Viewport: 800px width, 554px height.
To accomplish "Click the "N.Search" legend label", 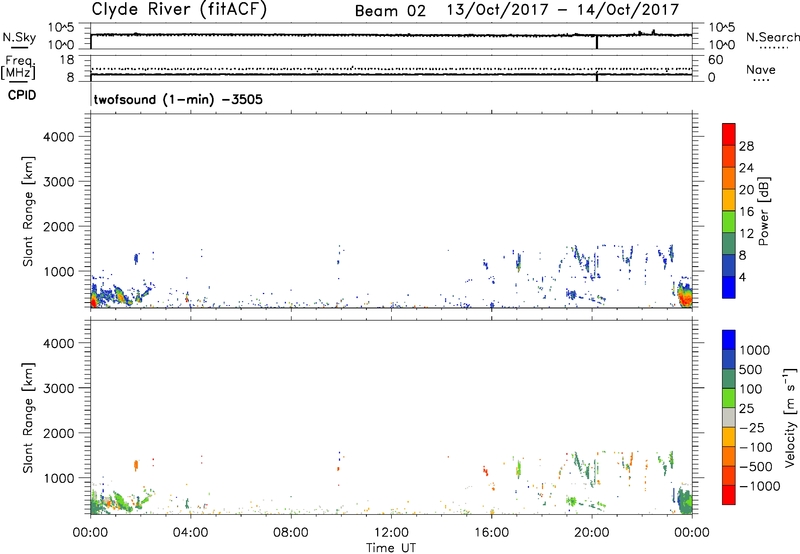I will pos(772,37).
